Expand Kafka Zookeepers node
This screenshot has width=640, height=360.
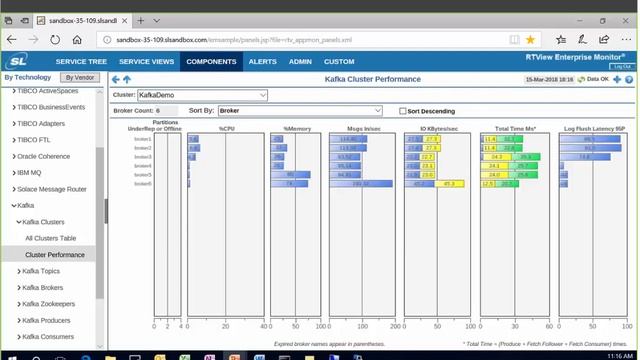click(x=19, y=304)
